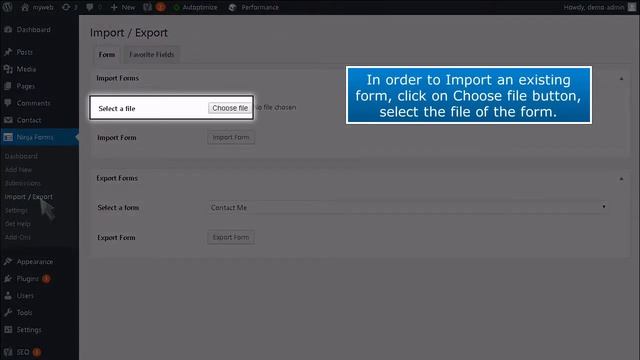This screenshot has height=360, width=640.
Task: Click the Users icon
Action: point(8,296)
